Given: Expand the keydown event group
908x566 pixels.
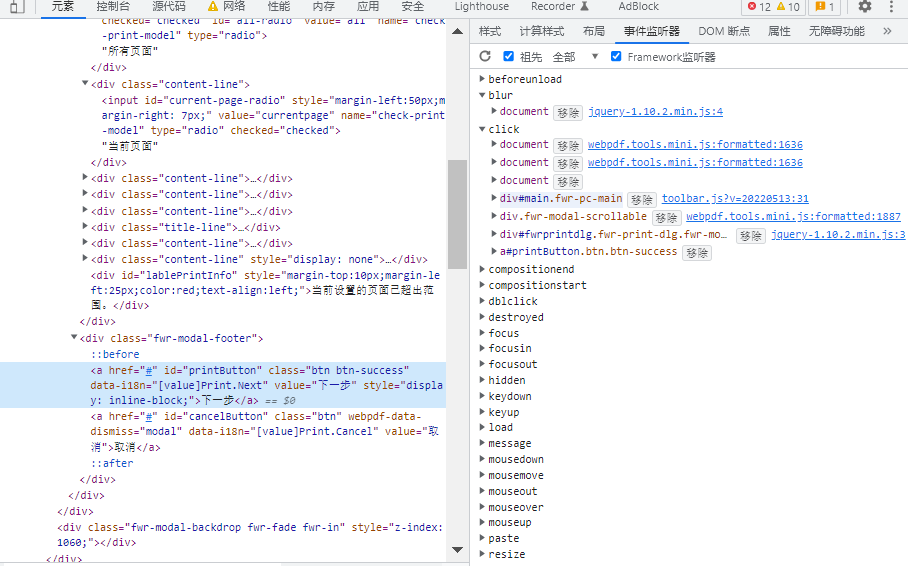Looking at the screenshot, I should (x=482, y=396).
